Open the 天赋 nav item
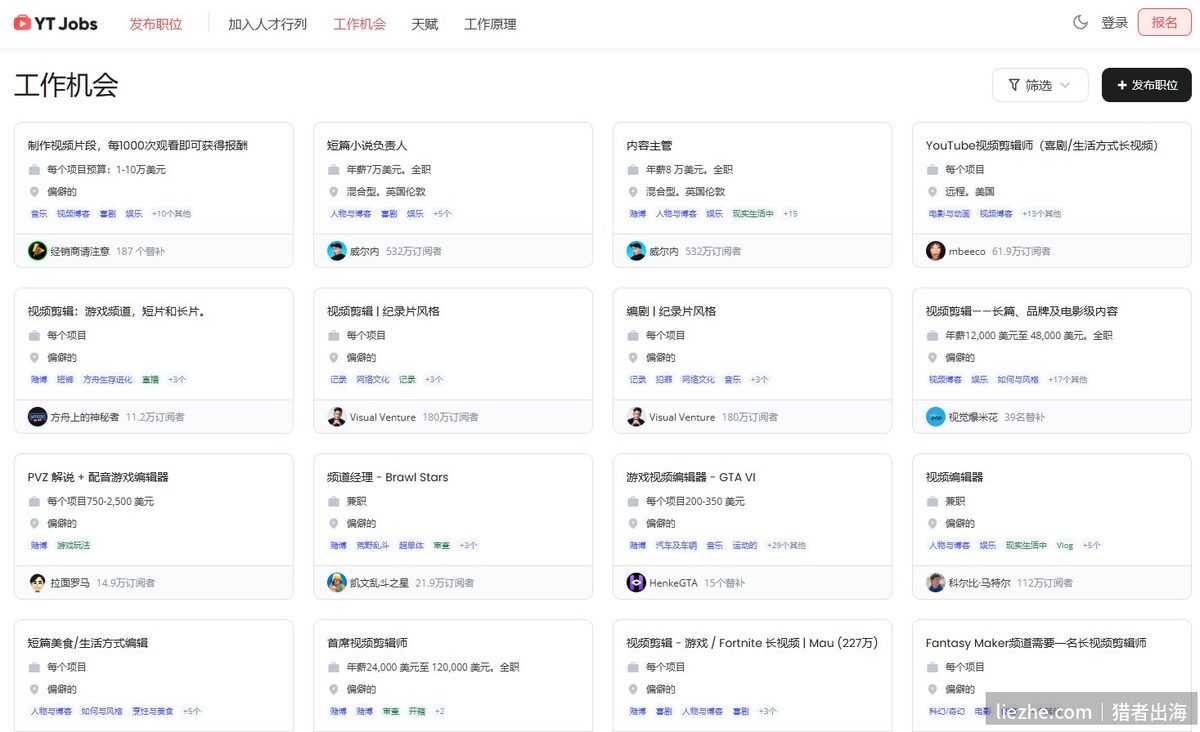The image size is (1200, 732). 425,24
